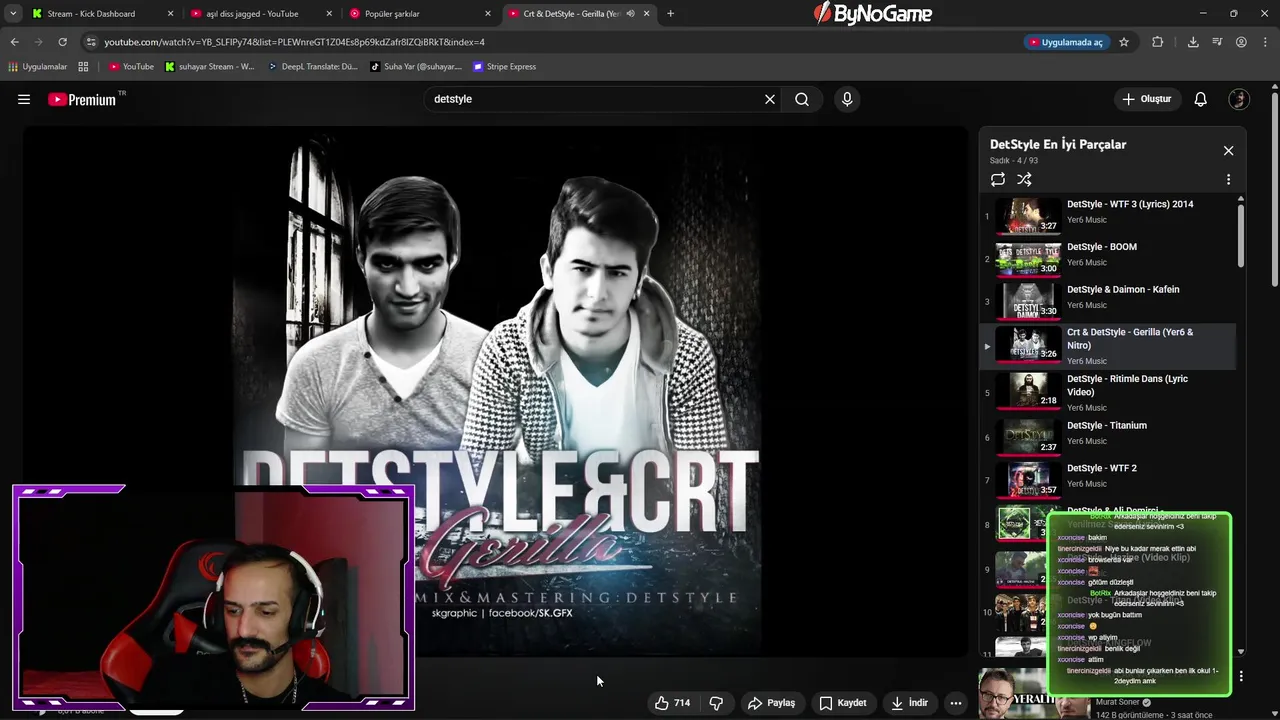Open notifications bell
1280x720 pixels.
1201,99
